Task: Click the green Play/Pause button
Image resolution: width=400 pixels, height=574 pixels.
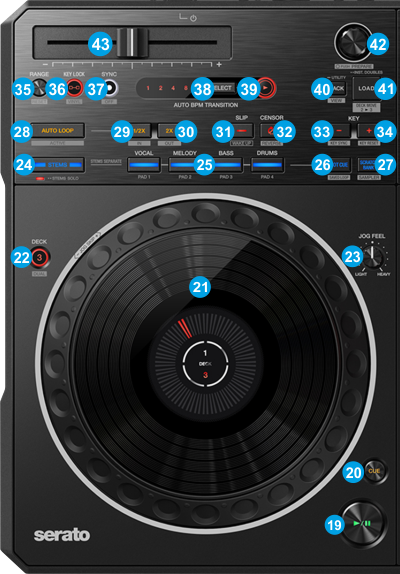Action: click(x=362, y=523)
